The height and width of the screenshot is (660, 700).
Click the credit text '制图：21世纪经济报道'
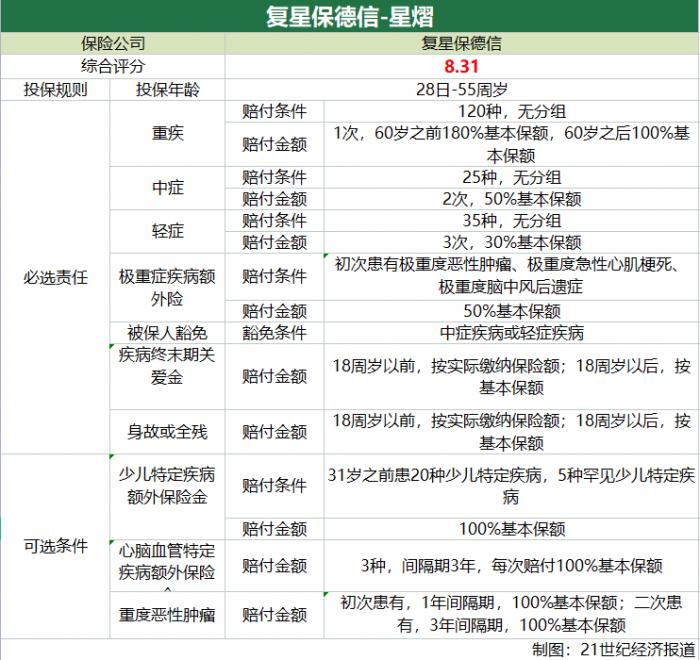pos(613,649)
